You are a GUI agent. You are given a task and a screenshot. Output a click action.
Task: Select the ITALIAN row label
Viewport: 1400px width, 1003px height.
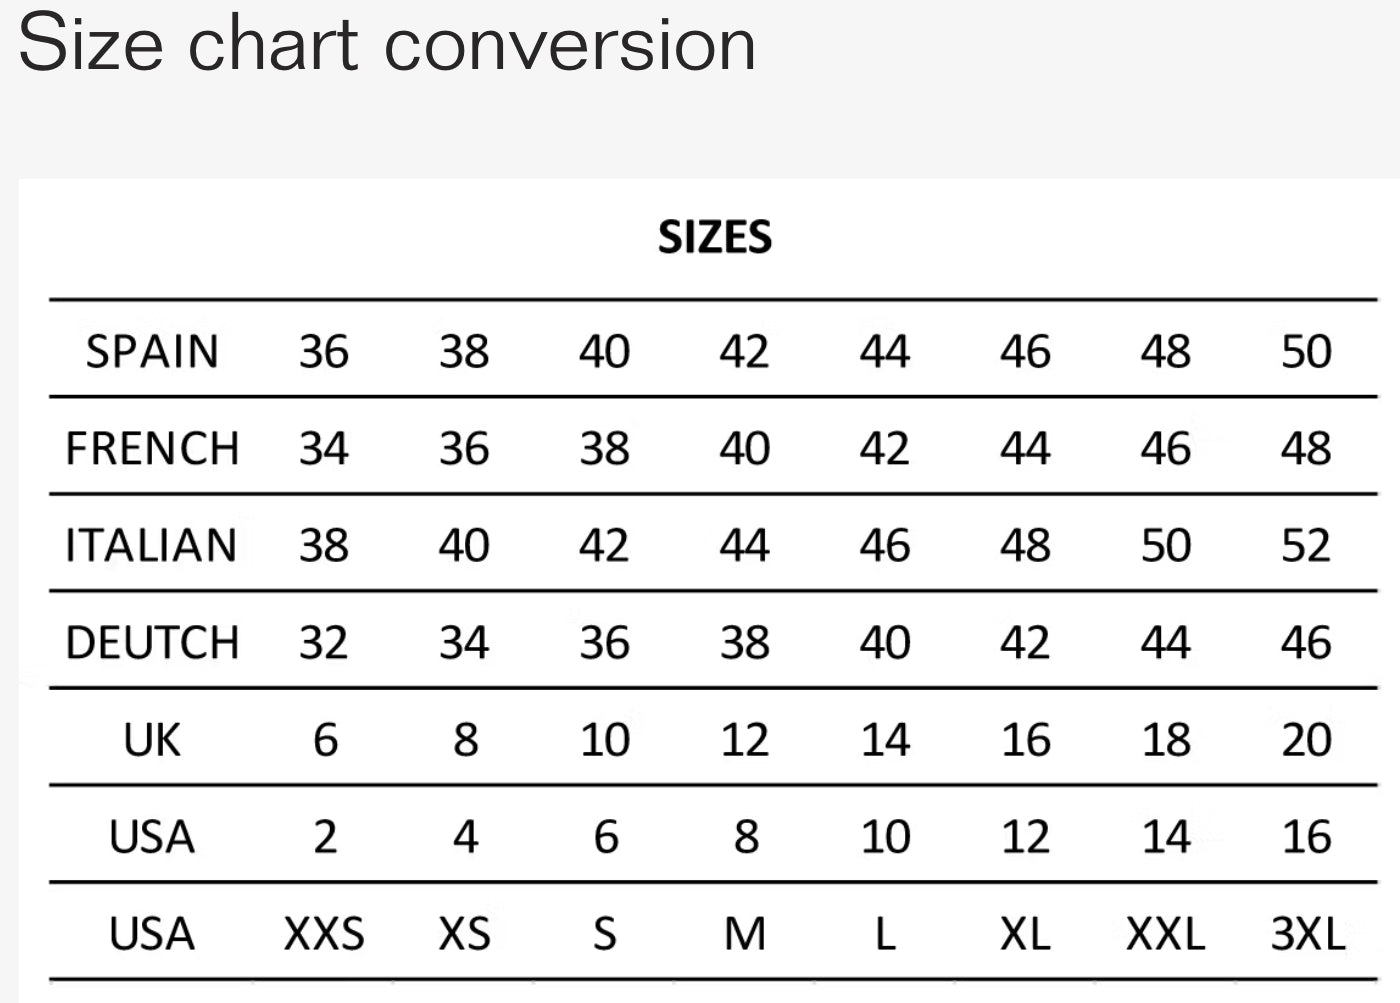tap(152, 546)
